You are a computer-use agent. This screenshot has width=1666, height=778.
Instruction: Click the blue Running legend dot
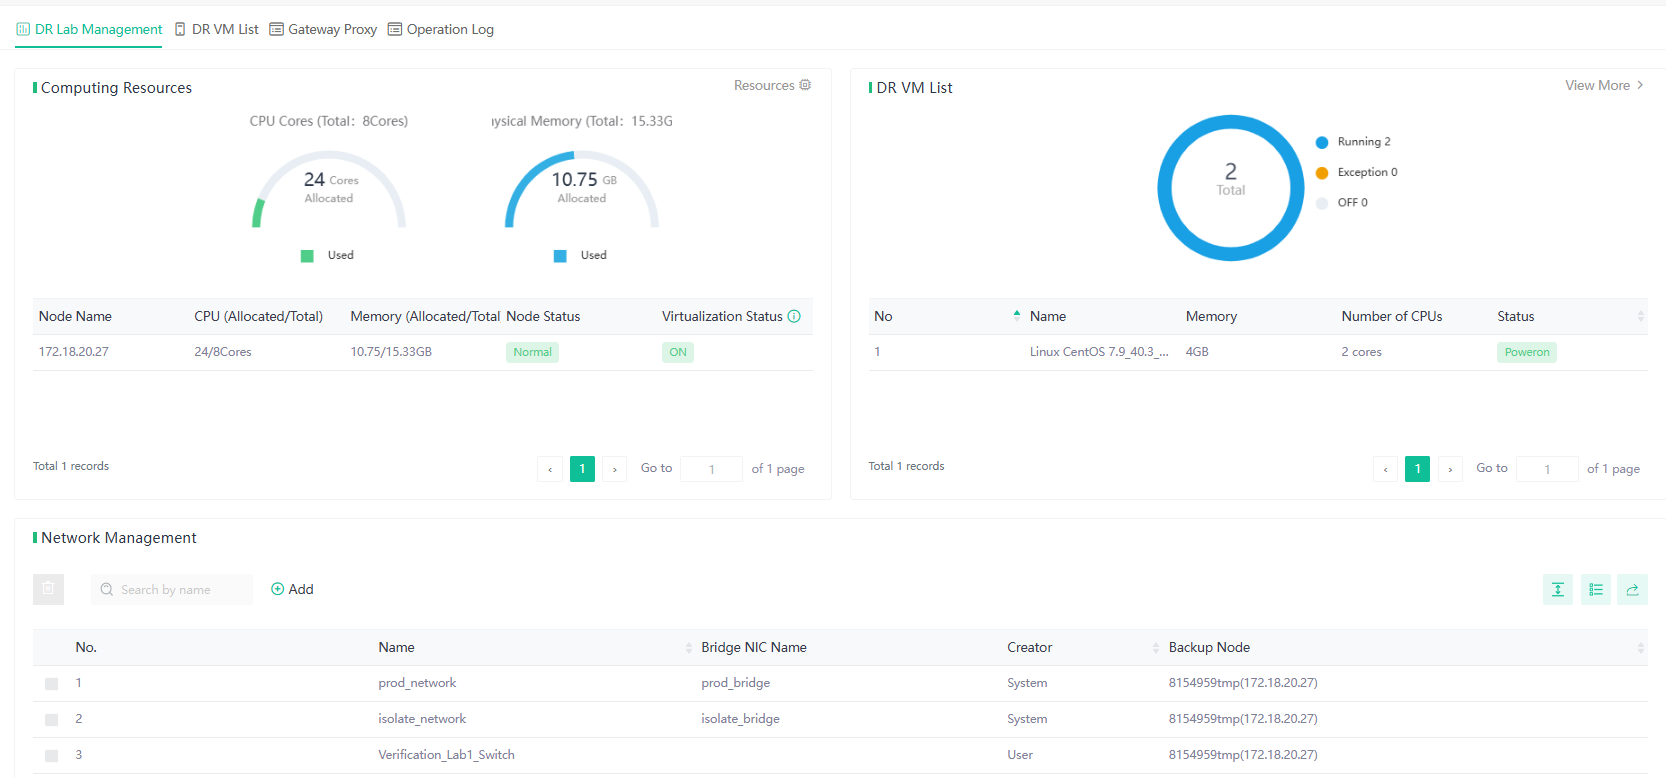click(x=1322, y=142)
